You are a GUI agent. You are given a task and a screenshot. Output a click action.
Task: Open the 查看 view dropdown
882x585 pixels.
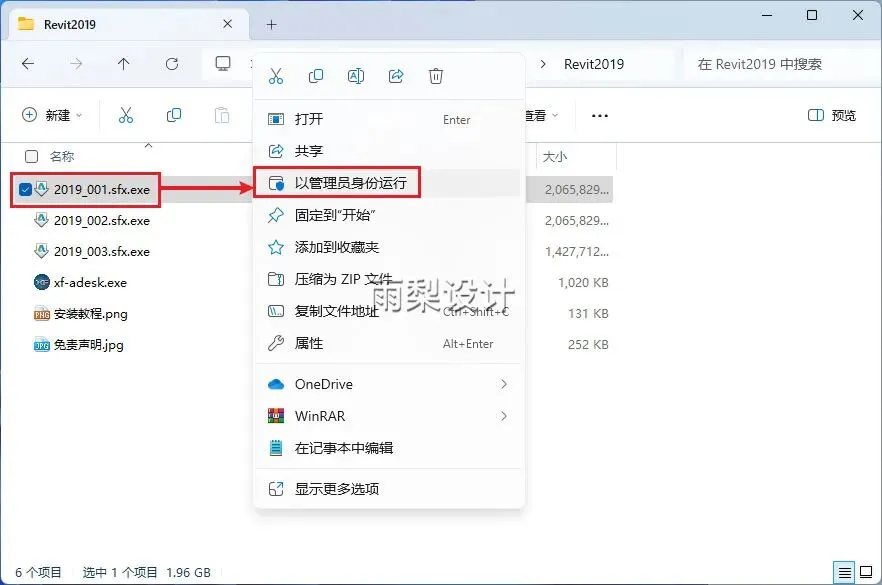(x=542, y=115)
